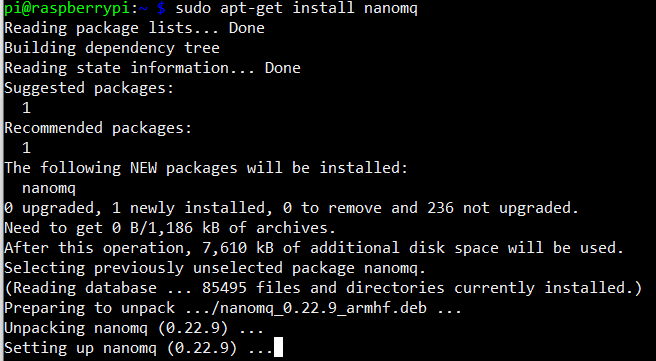Click the indented nanomq package name
The width and height of the screenshot is (656, 361).
(x=49, y=188)
